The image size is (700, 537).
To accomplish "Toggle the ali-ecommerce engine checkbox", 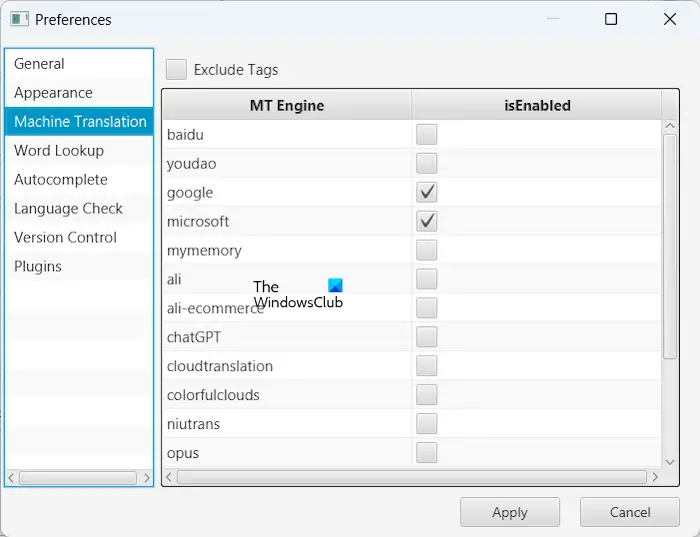I will (426, 308).
